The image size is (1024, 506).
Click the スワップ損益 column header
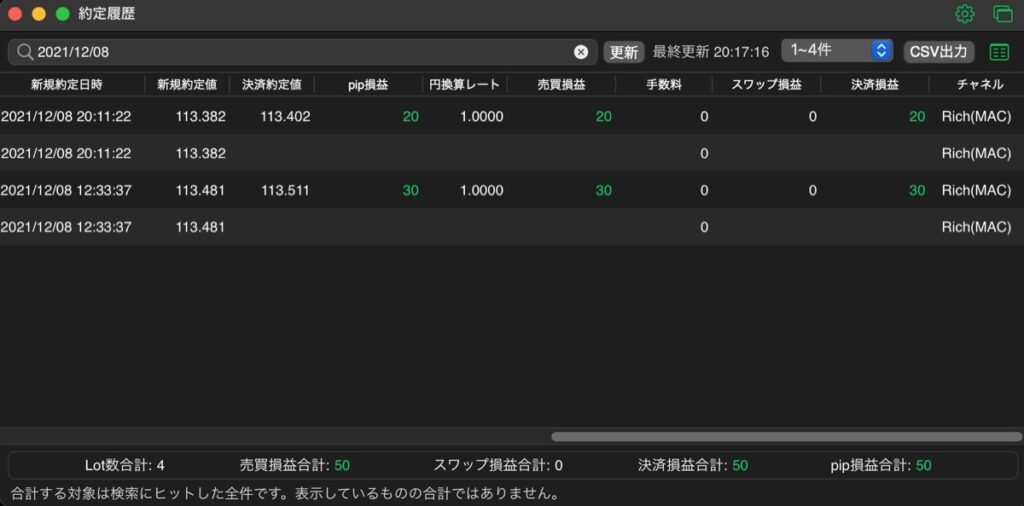[766, 84]
